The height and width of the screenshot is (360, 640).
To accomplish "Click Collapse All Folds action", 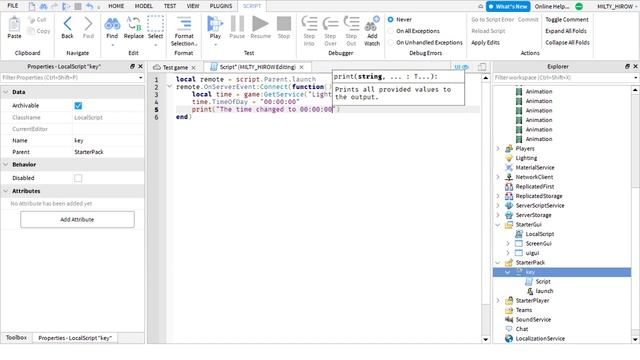I will pos(567,42).
